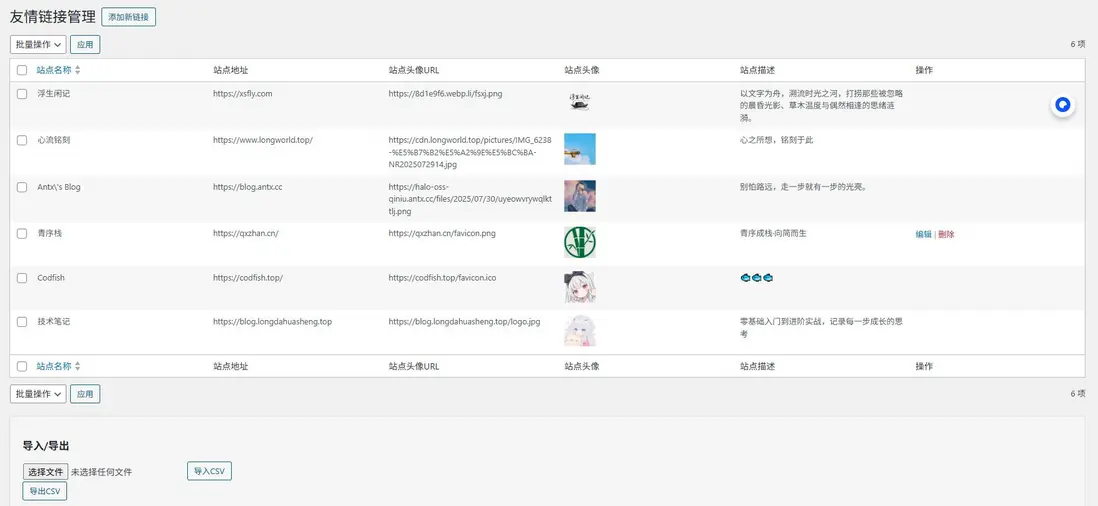Click the https://blog.longdahuasheng.top address
1098x506 pixels.
pyautogui.click(x=272, y=322)
